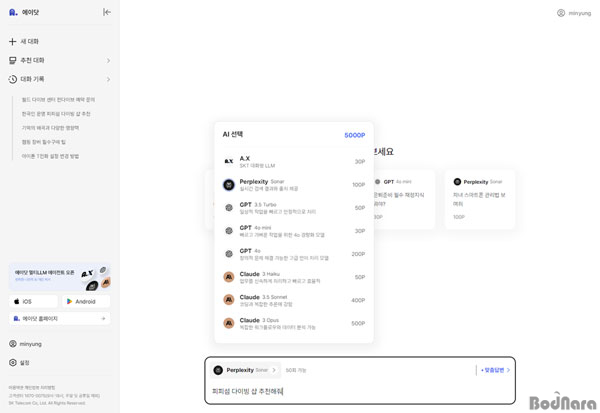Select Claude 3.5 Sonnet model
This screenshot has height=413, width=600.
(294, 300)
